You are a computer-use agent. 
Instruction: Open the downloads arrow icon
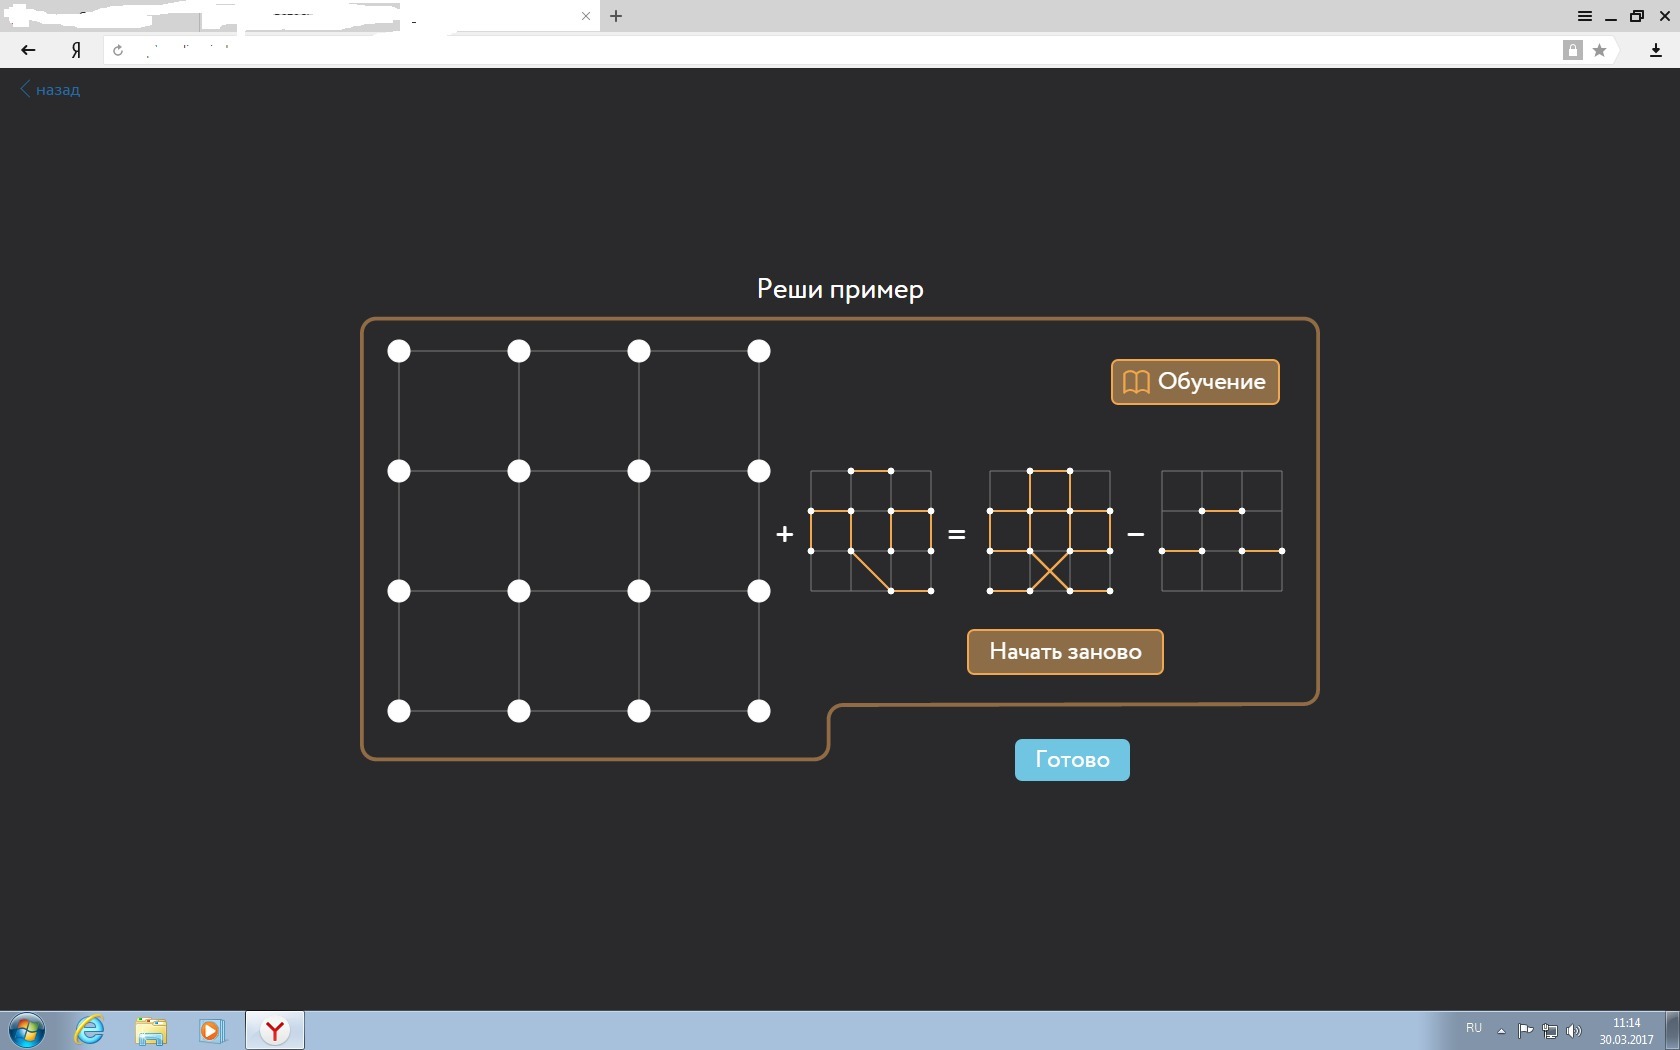click(1655, 50)
